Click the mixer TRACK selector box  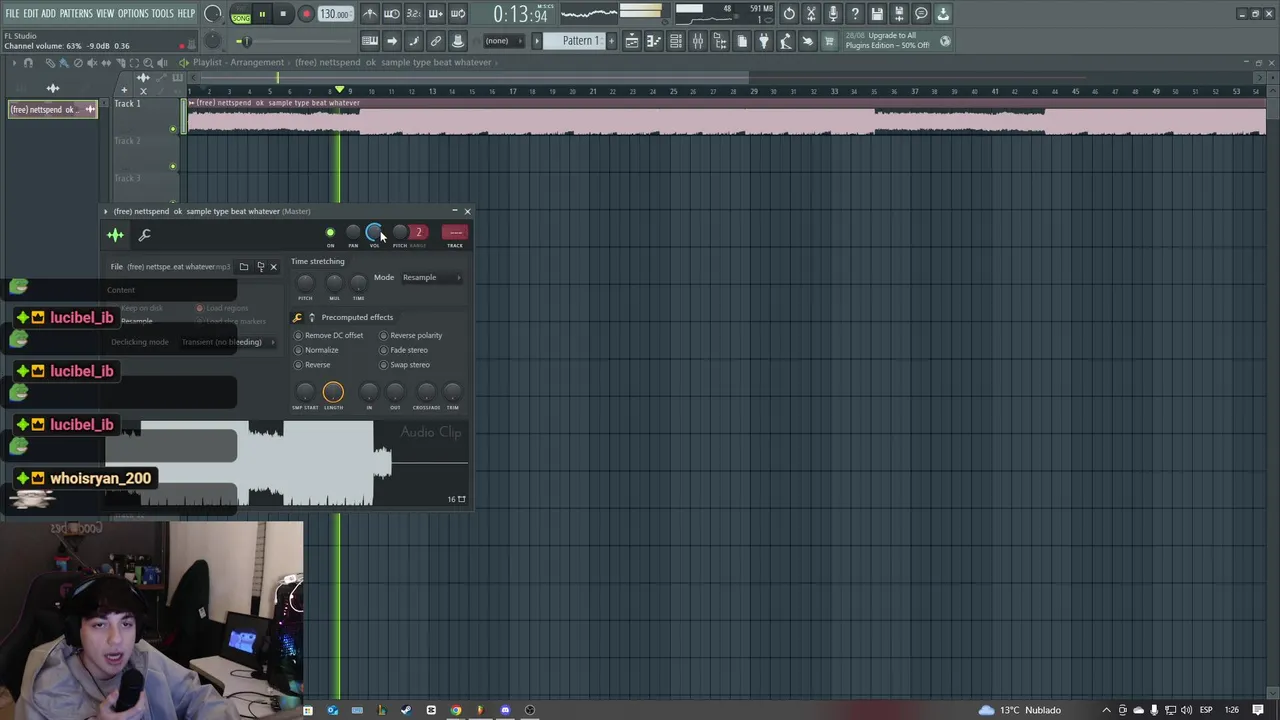455,233
